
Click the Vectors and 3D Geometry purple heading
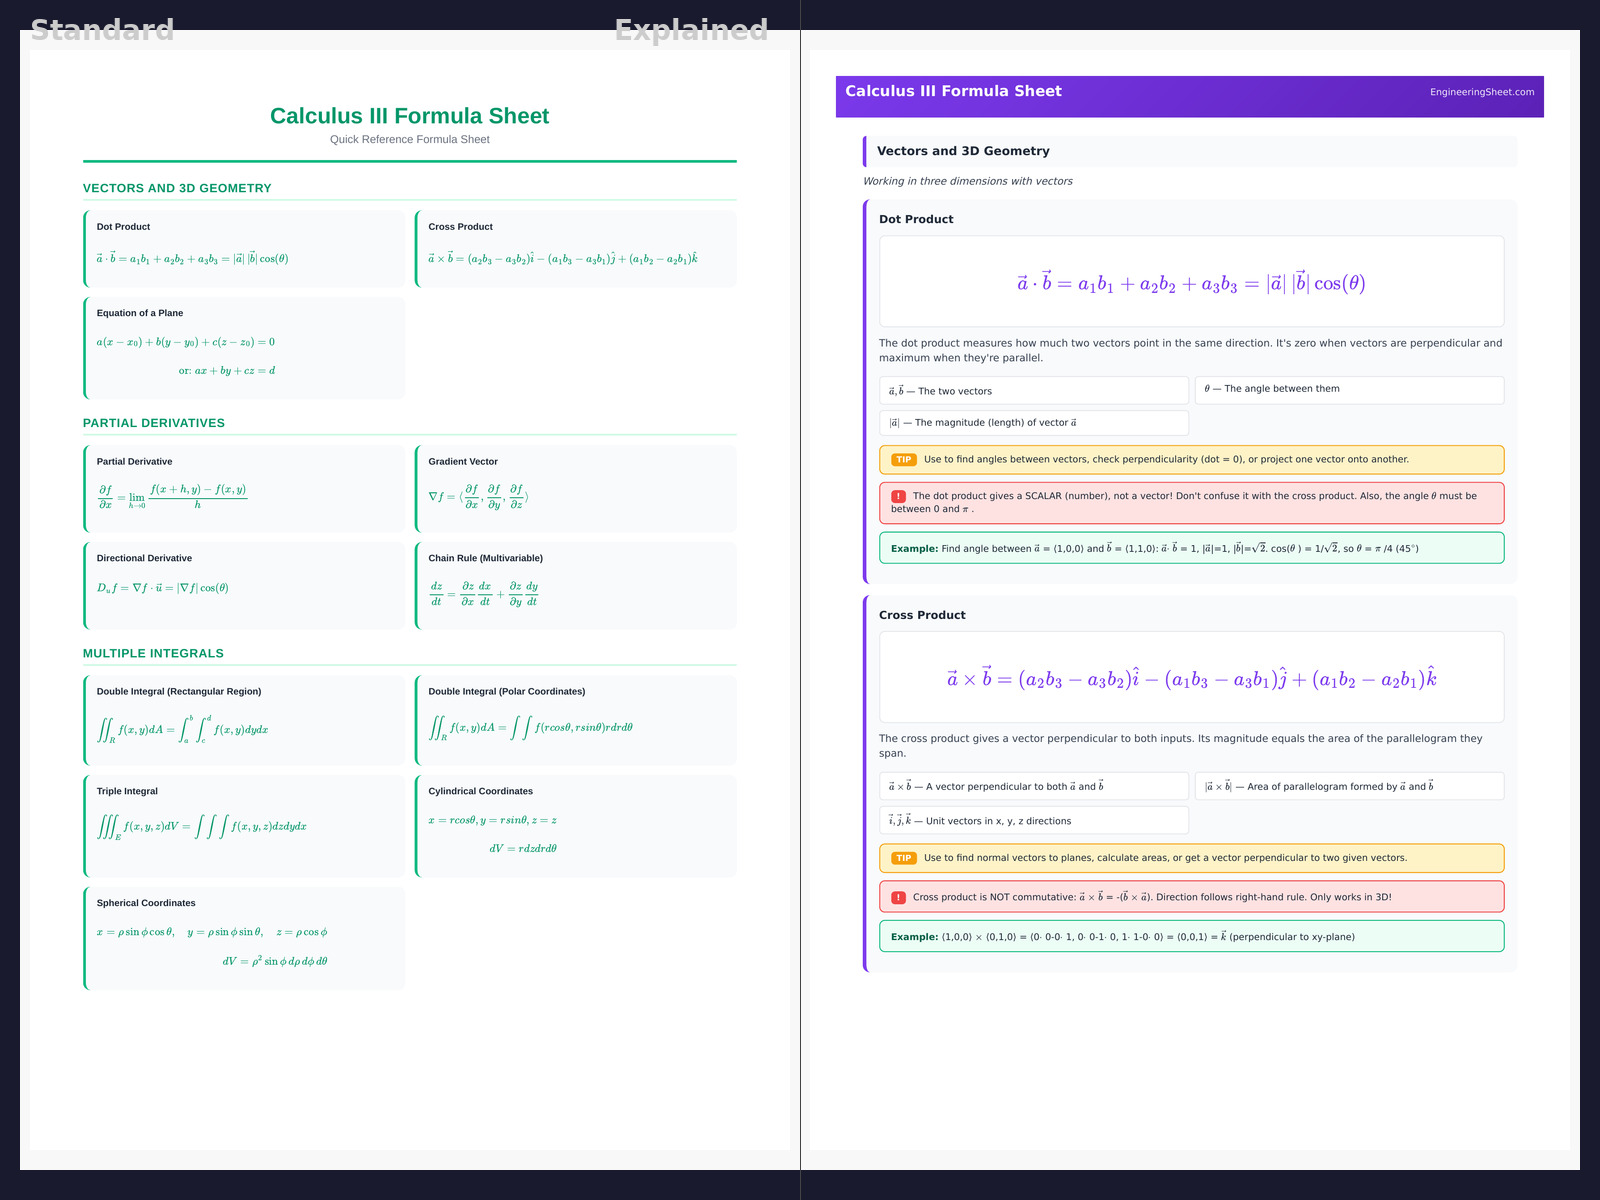point(963,151)
